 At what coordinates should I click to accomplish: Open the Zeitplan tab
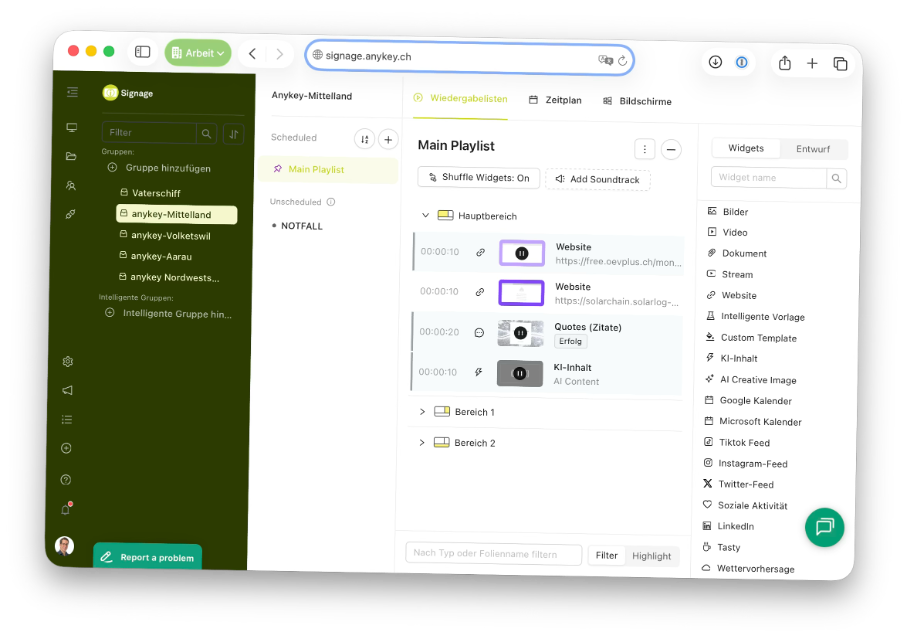tap(555, 100)
